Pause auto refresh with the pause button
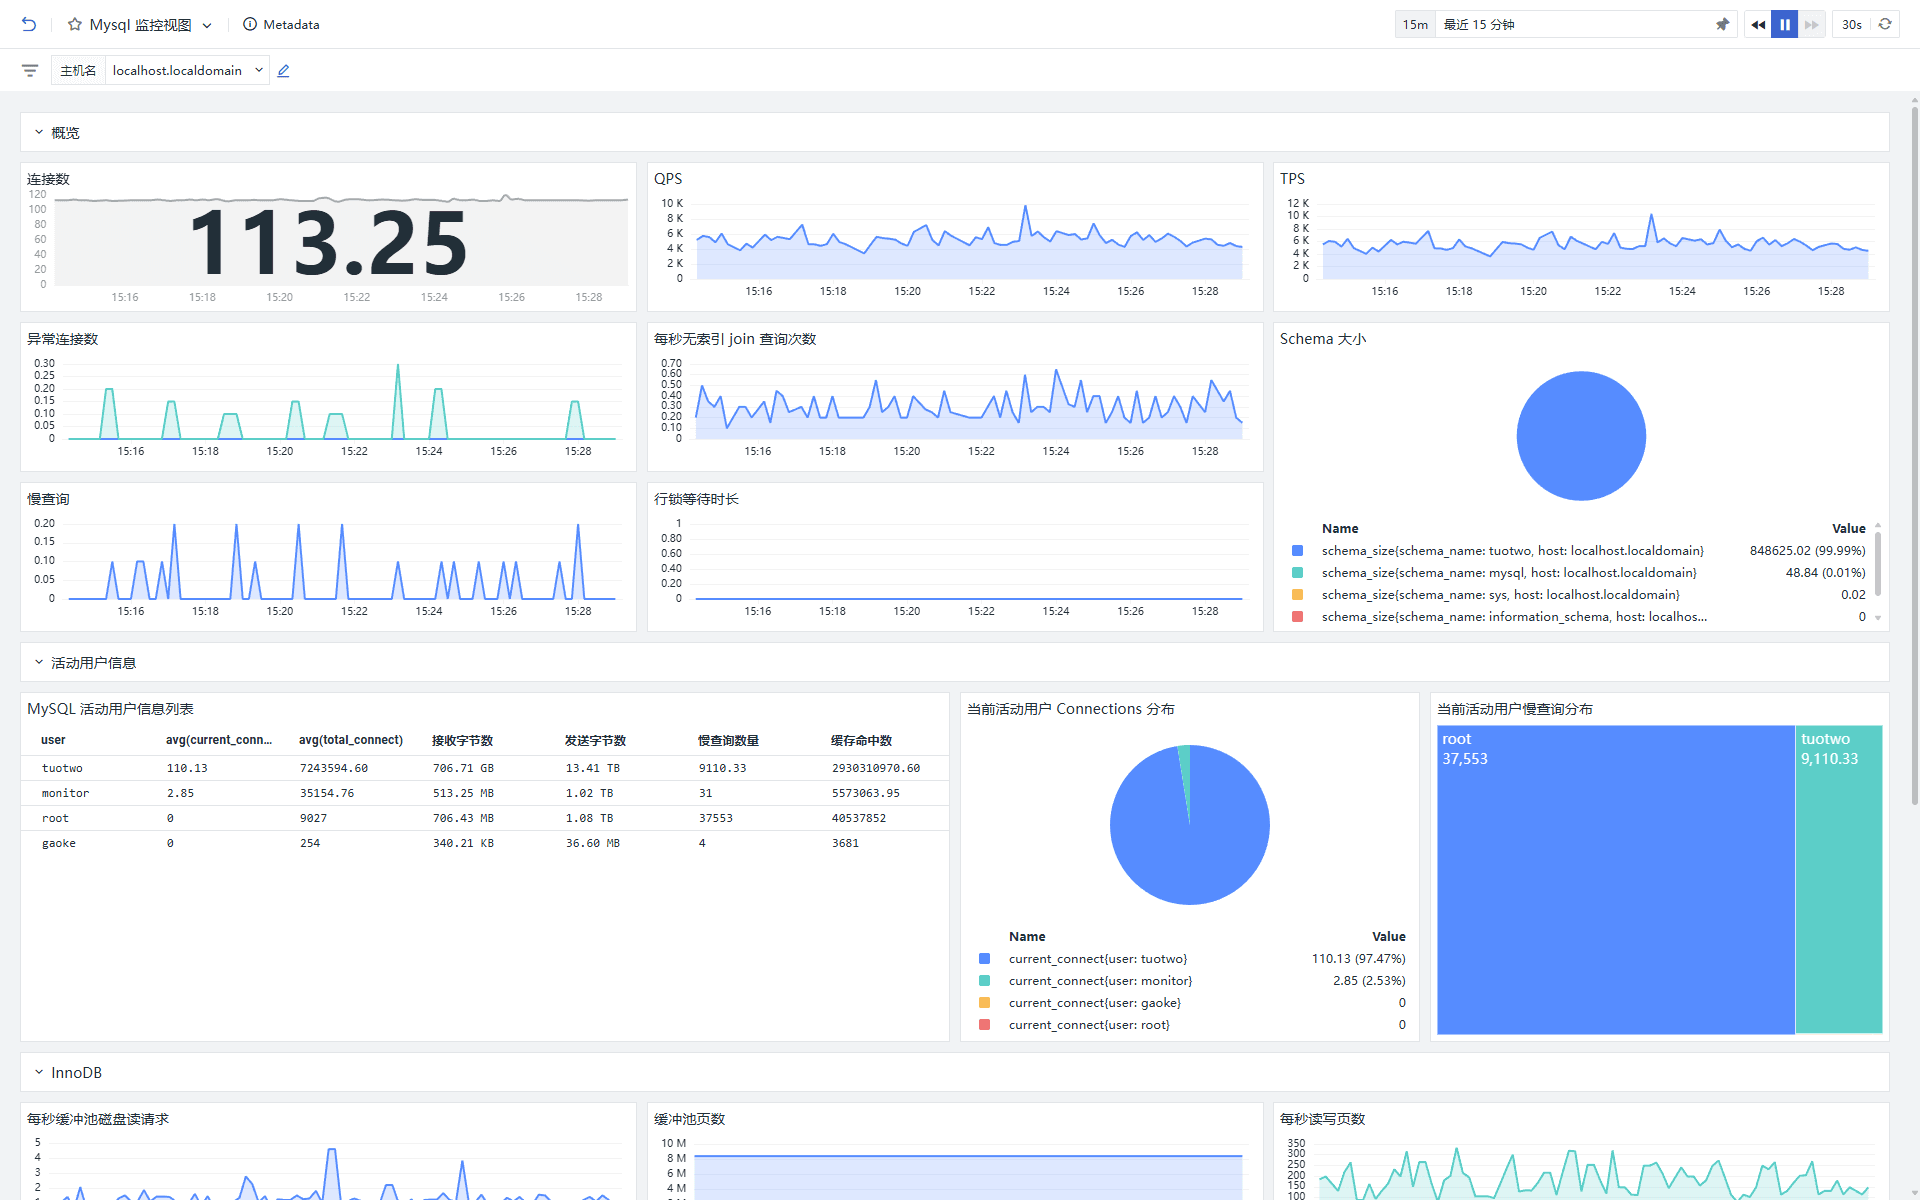Screen dimensions: 1920x1200 1785,24
